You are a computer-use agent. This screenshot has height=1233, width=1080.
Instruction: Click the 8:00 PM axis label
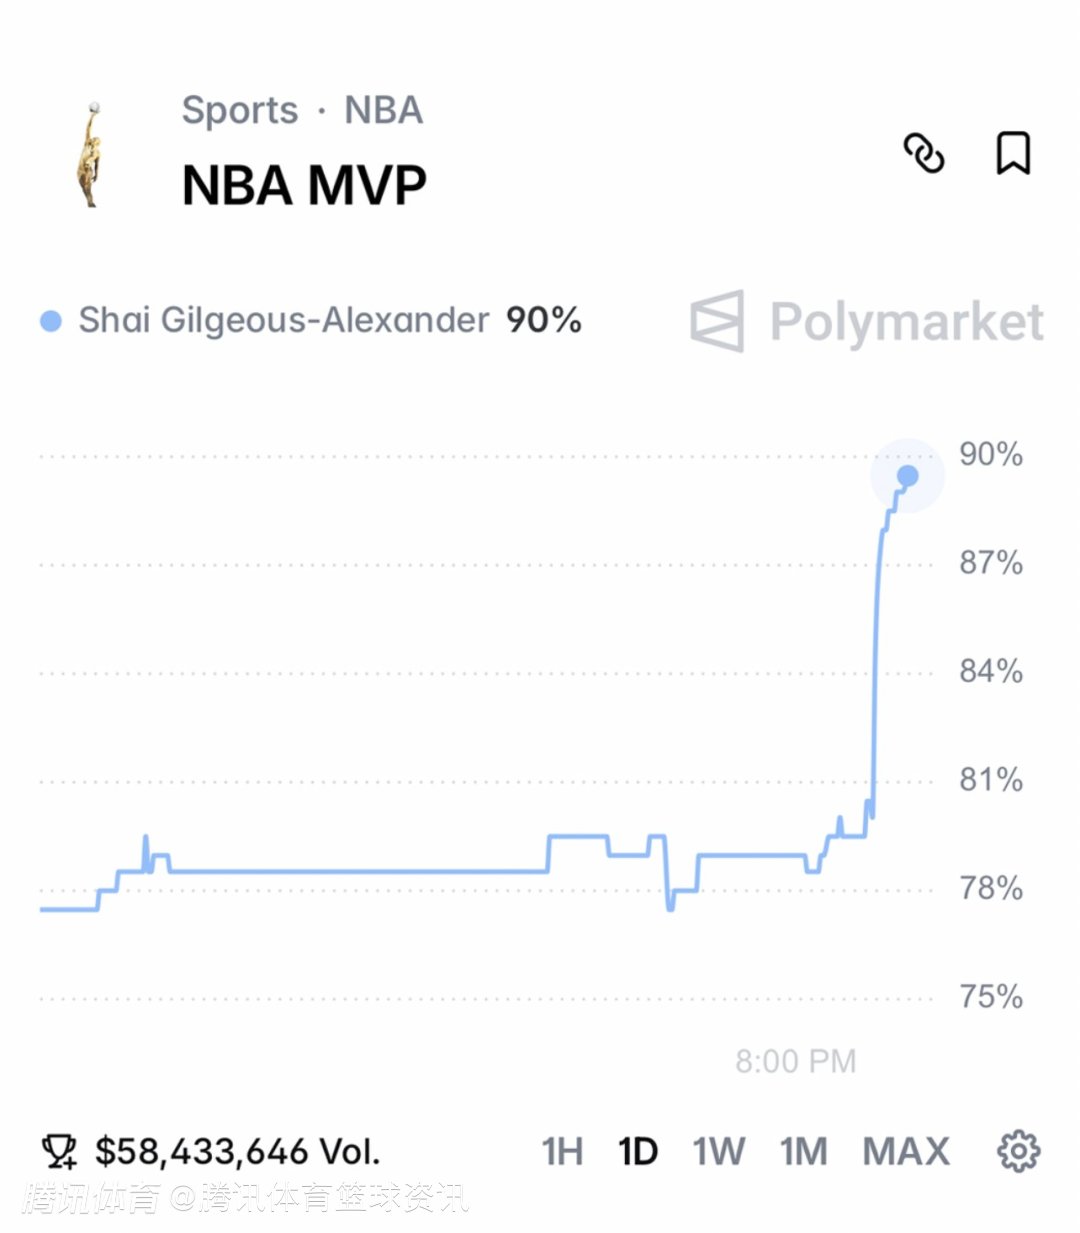(x=795, y=1061)
